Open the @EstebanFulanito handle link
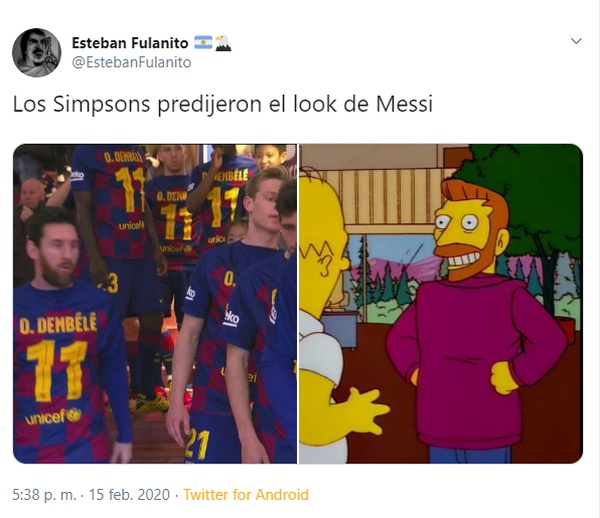The image size is (600, 518). pos(132,62)
